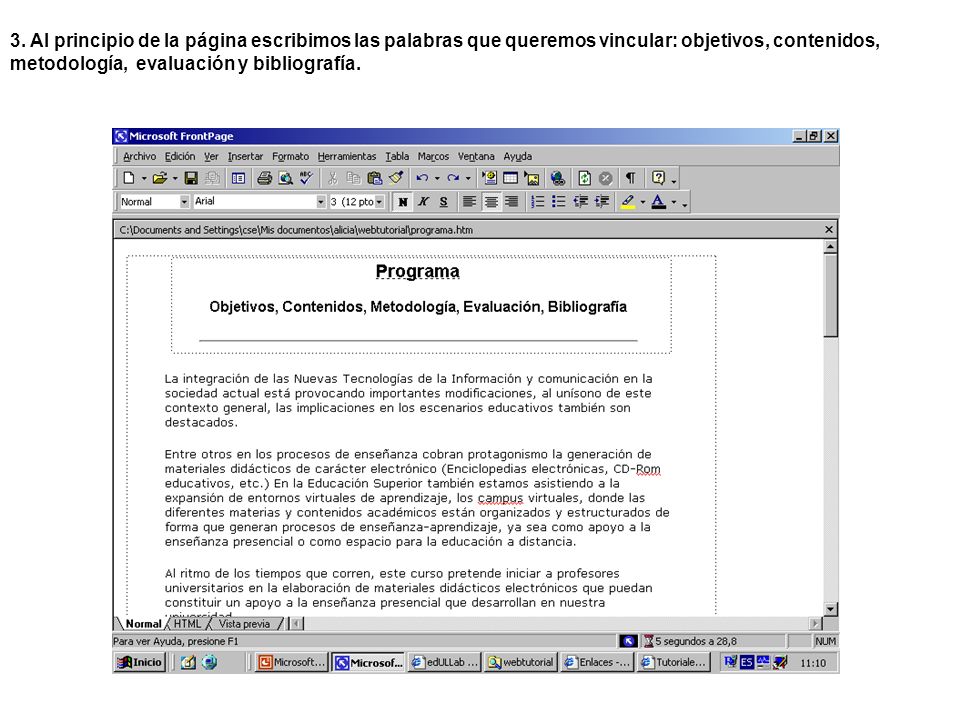
Task: Switch to the webtutorial taskbar window
Action: 521,662
